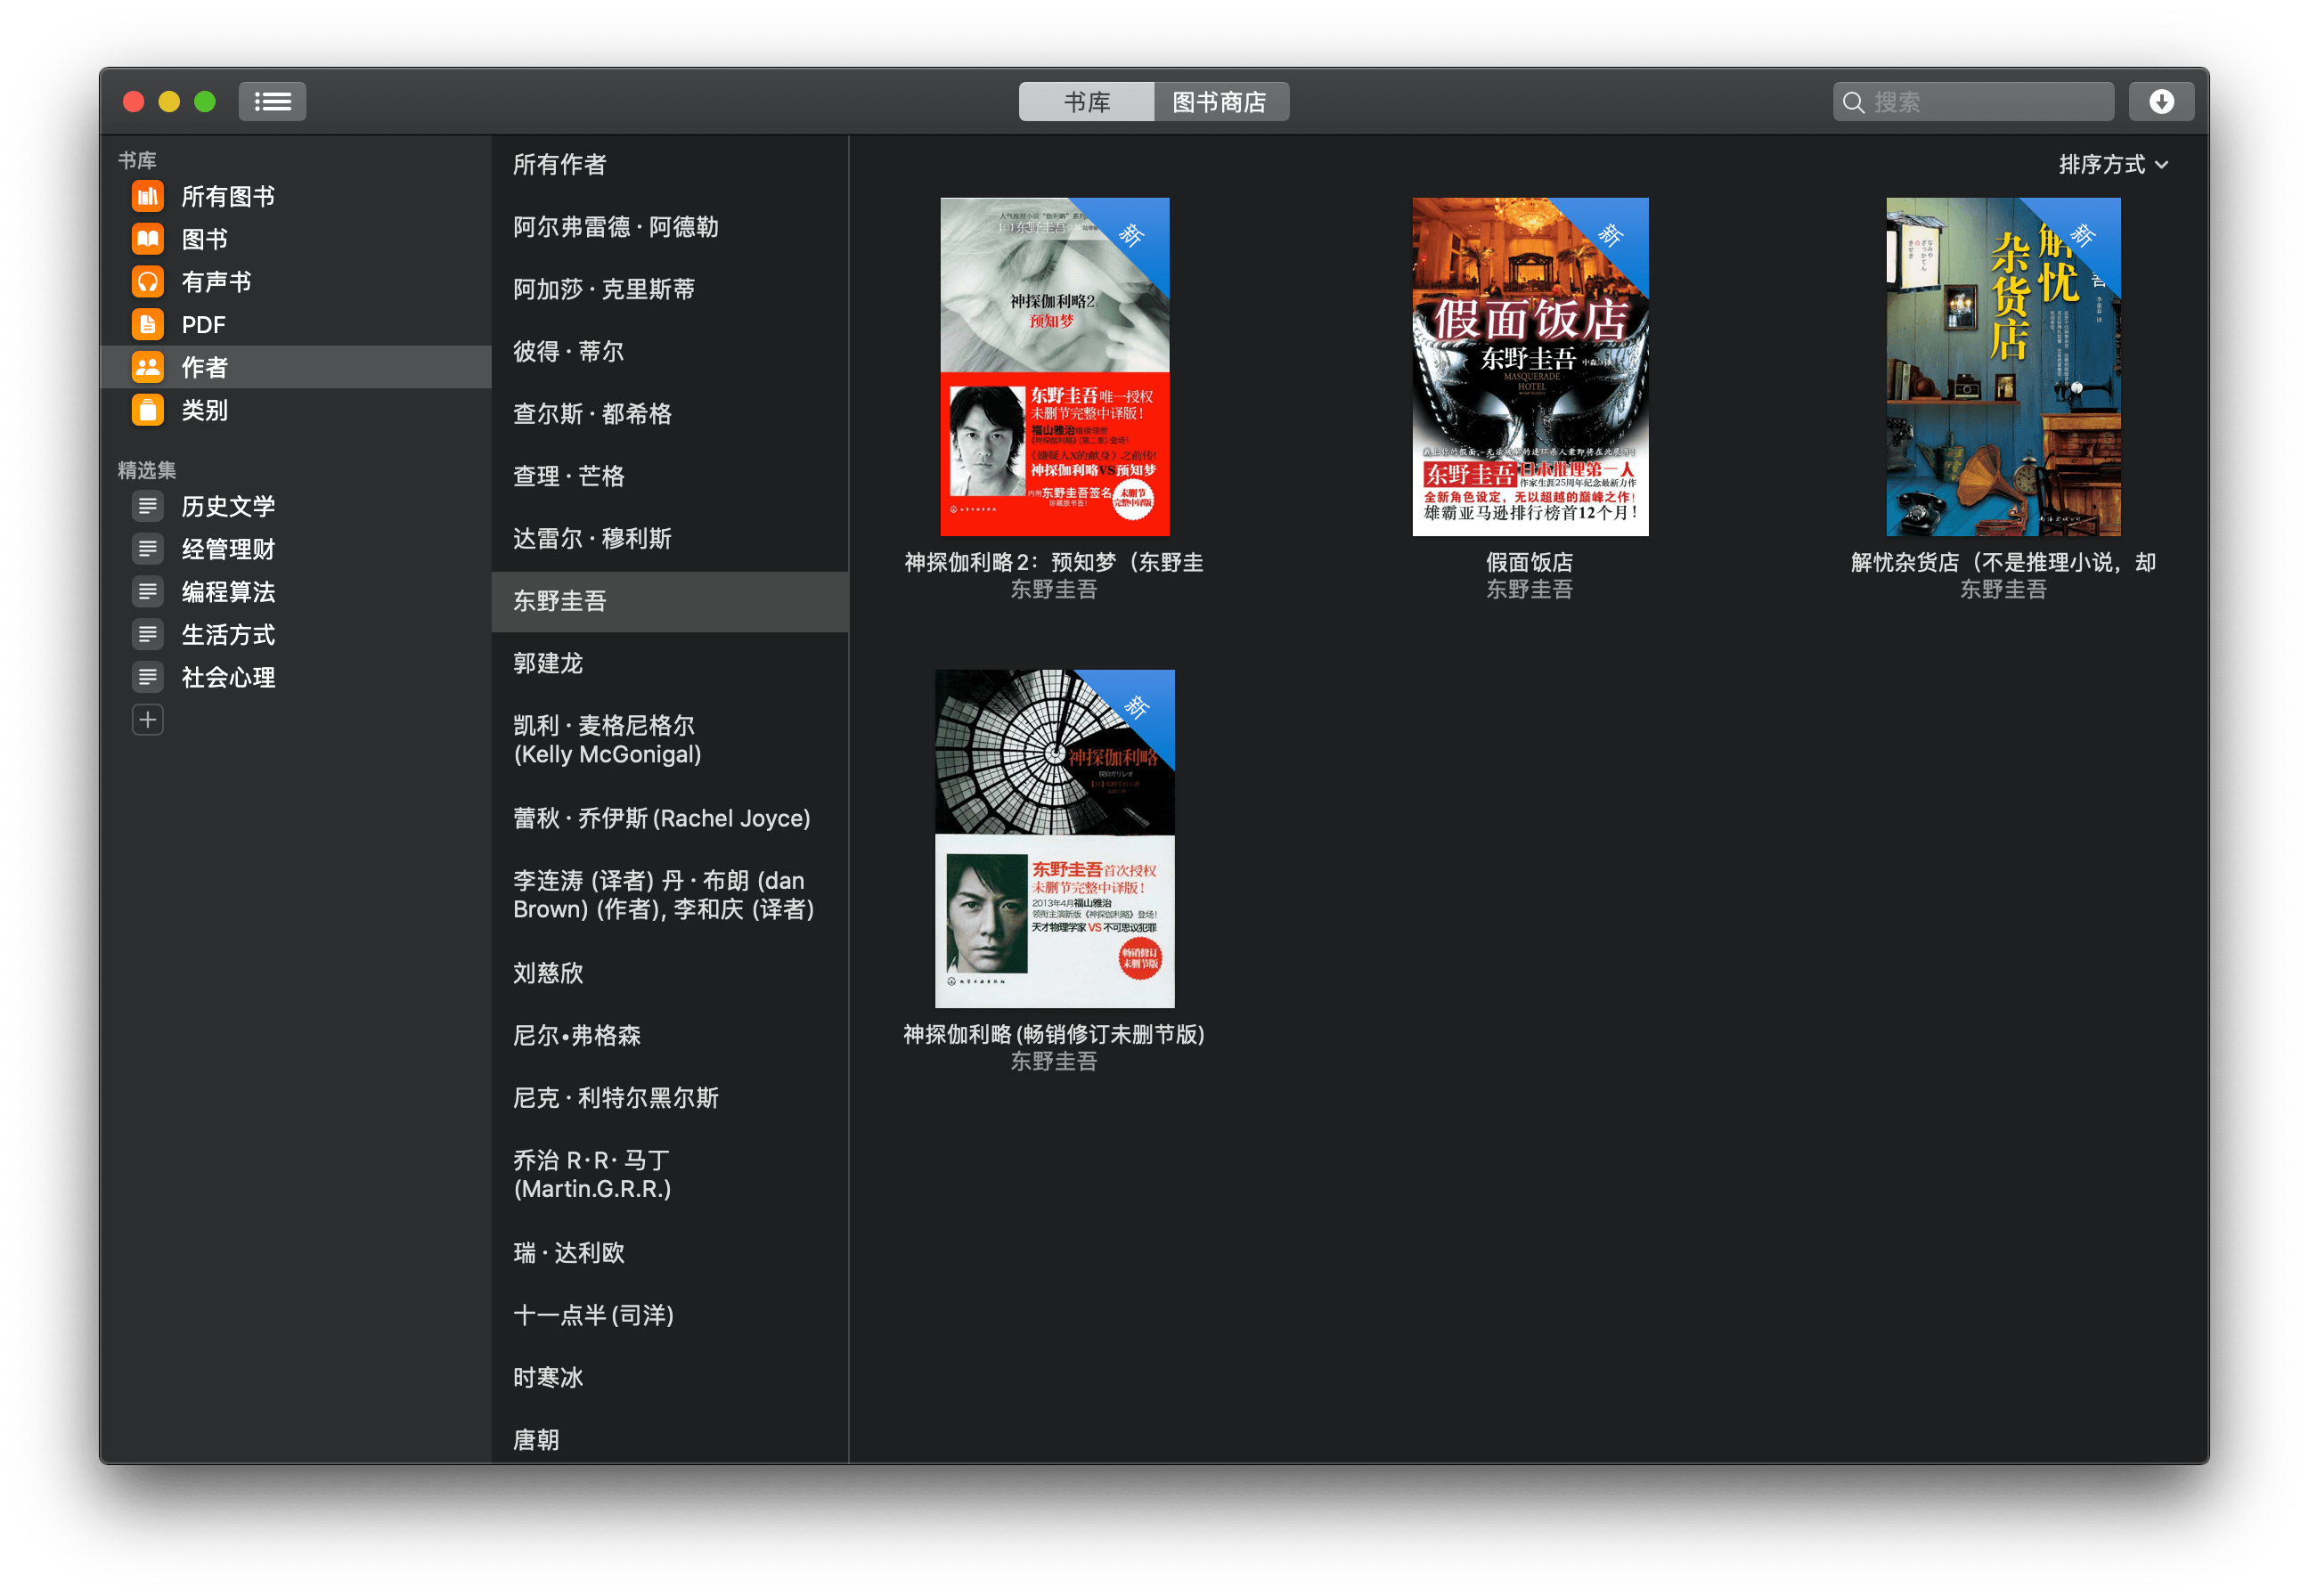Select author 达雷尔·穆利斯
This screenshot has height=1596, width=2309.
pos(670,539)
